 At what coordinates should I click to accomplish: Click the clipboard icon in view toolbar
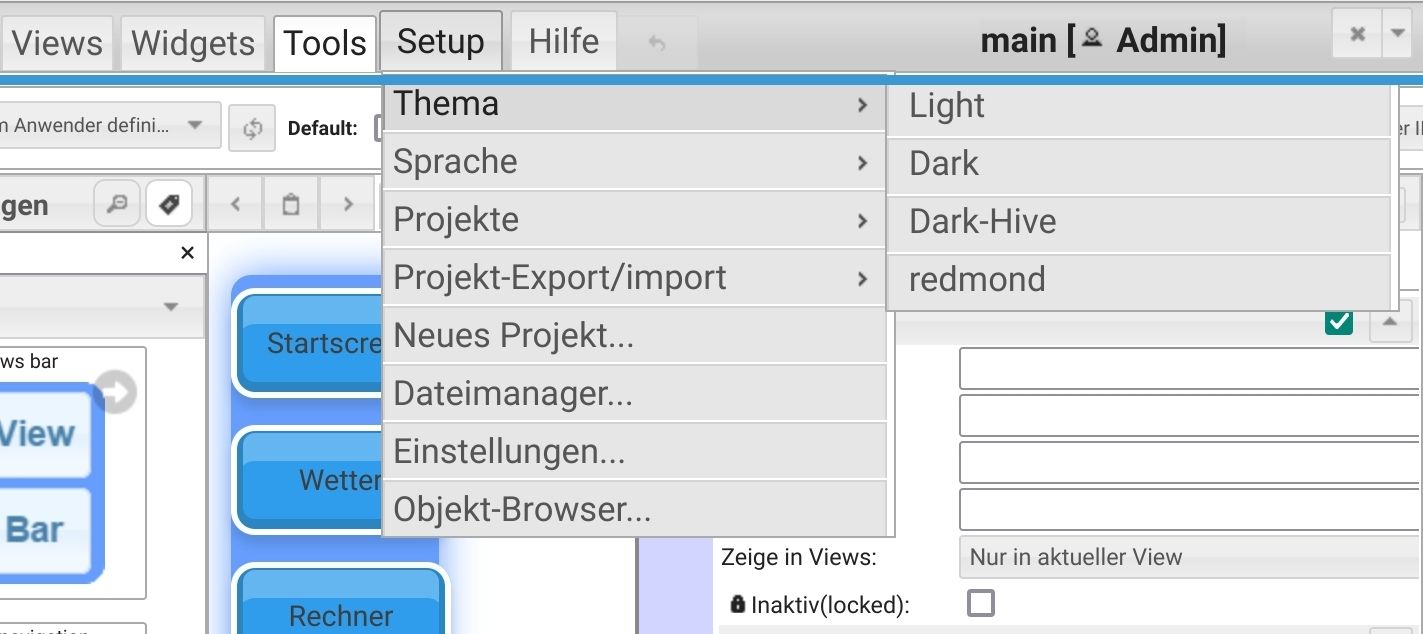[291, 204]
